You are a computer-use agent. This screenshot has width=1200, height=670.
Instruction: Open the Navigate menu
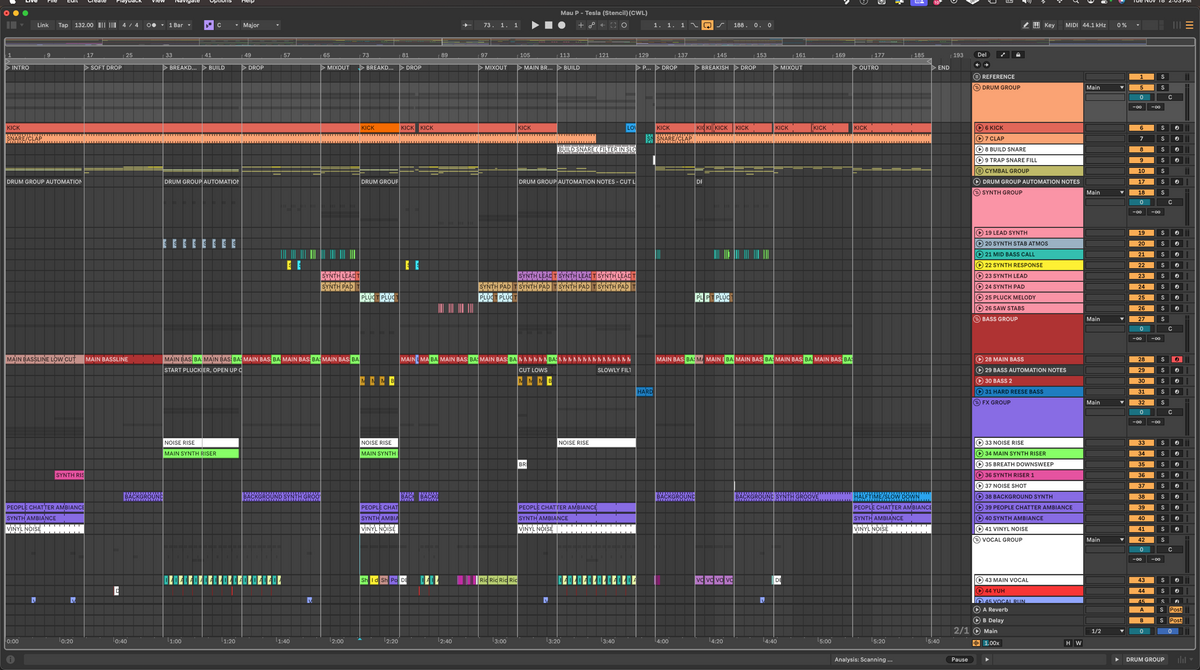click(186, 3)
